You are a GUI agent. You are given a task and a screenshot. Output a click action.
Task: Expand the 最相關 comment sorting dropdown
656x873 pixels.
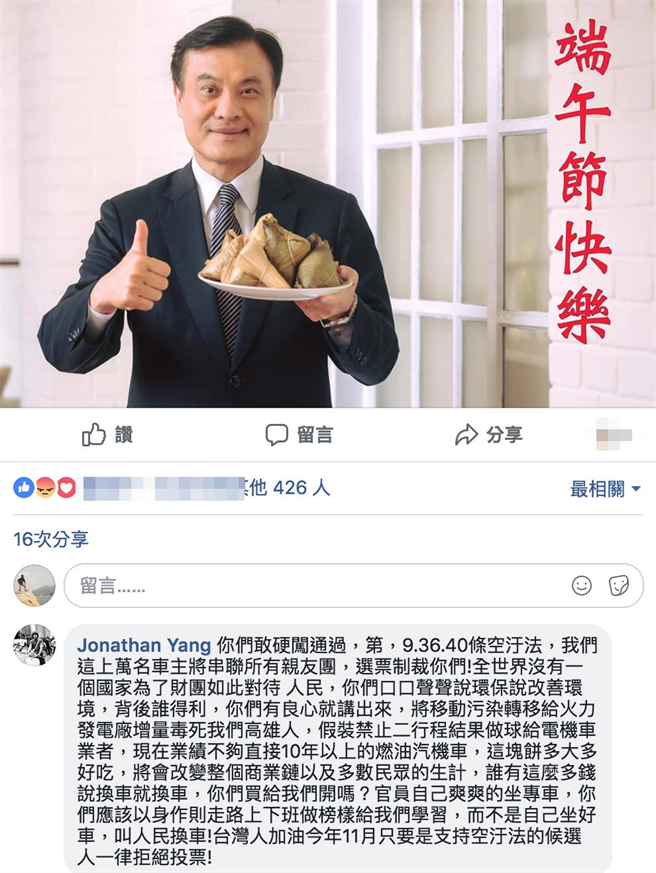pyautogui.click(x=605, y=489)
